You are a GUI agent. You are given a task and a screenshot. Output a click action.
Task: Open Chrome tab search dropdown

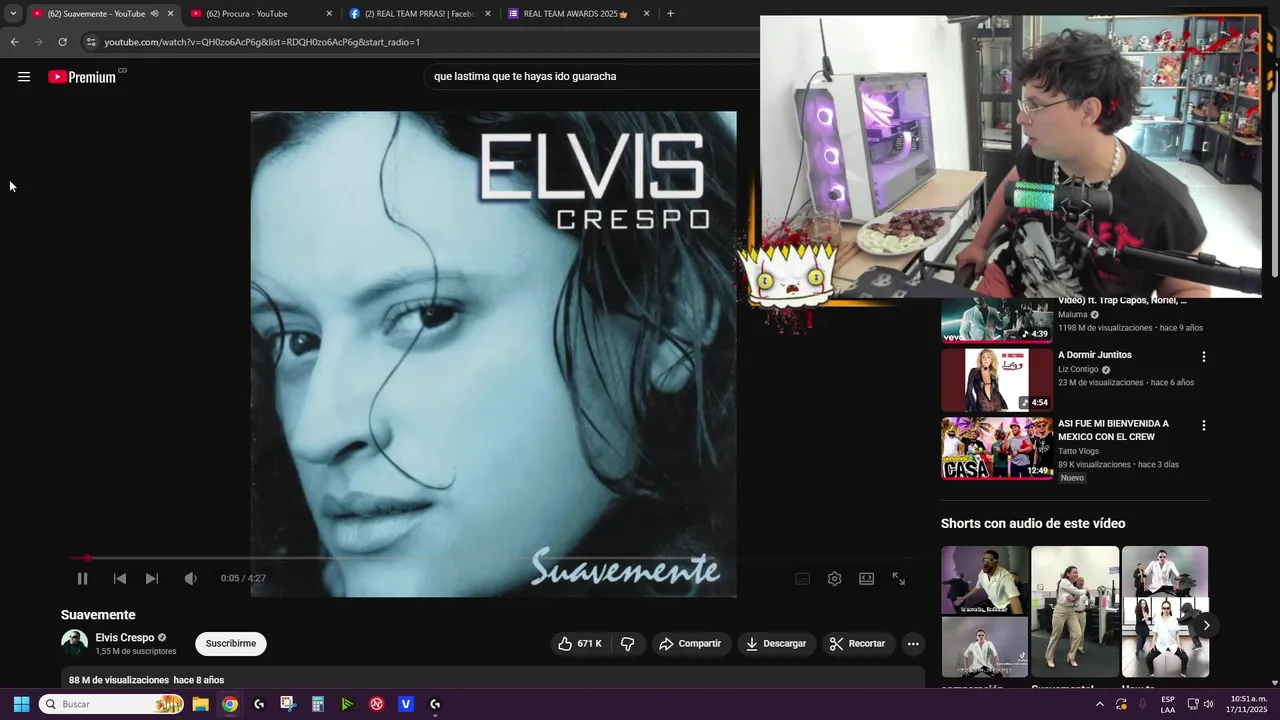click(x=13, y=14)
